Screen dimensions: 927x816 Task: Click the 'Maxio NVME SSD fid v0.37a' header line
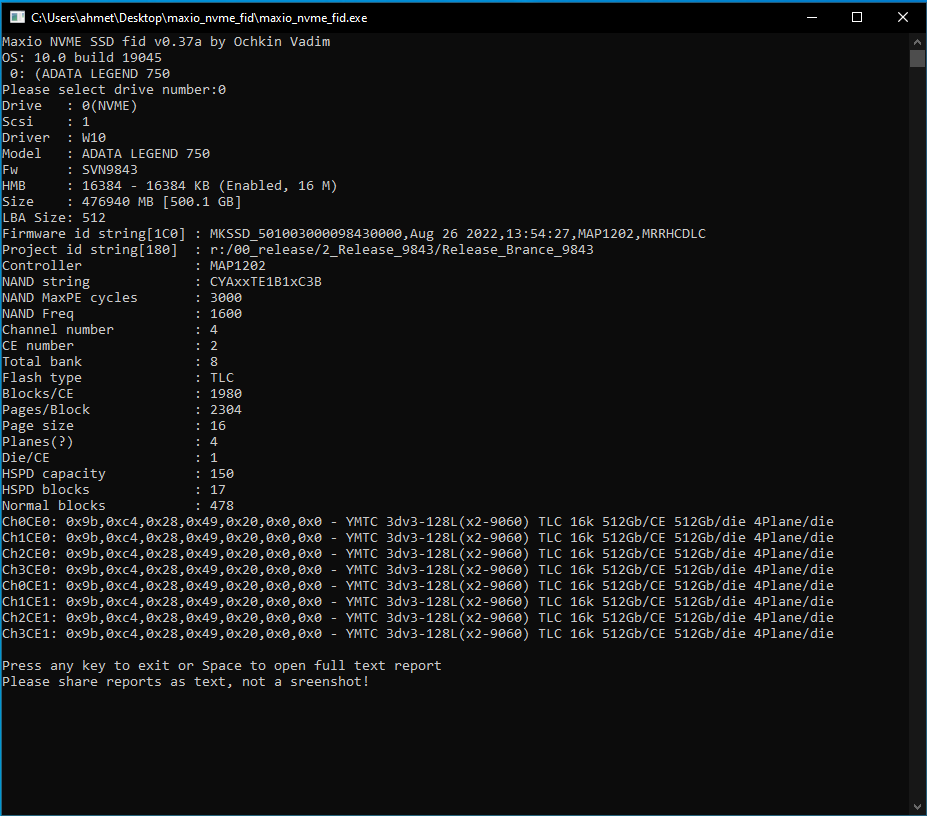point(166,41)
